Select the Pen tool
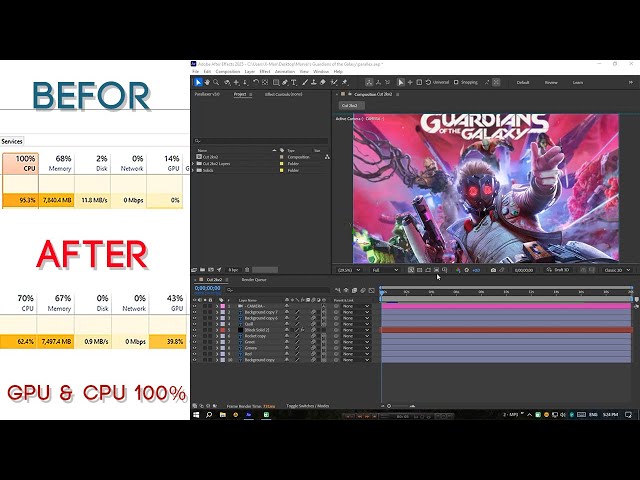The height and width of the screenshot is (480, 640). click(284, 82)
